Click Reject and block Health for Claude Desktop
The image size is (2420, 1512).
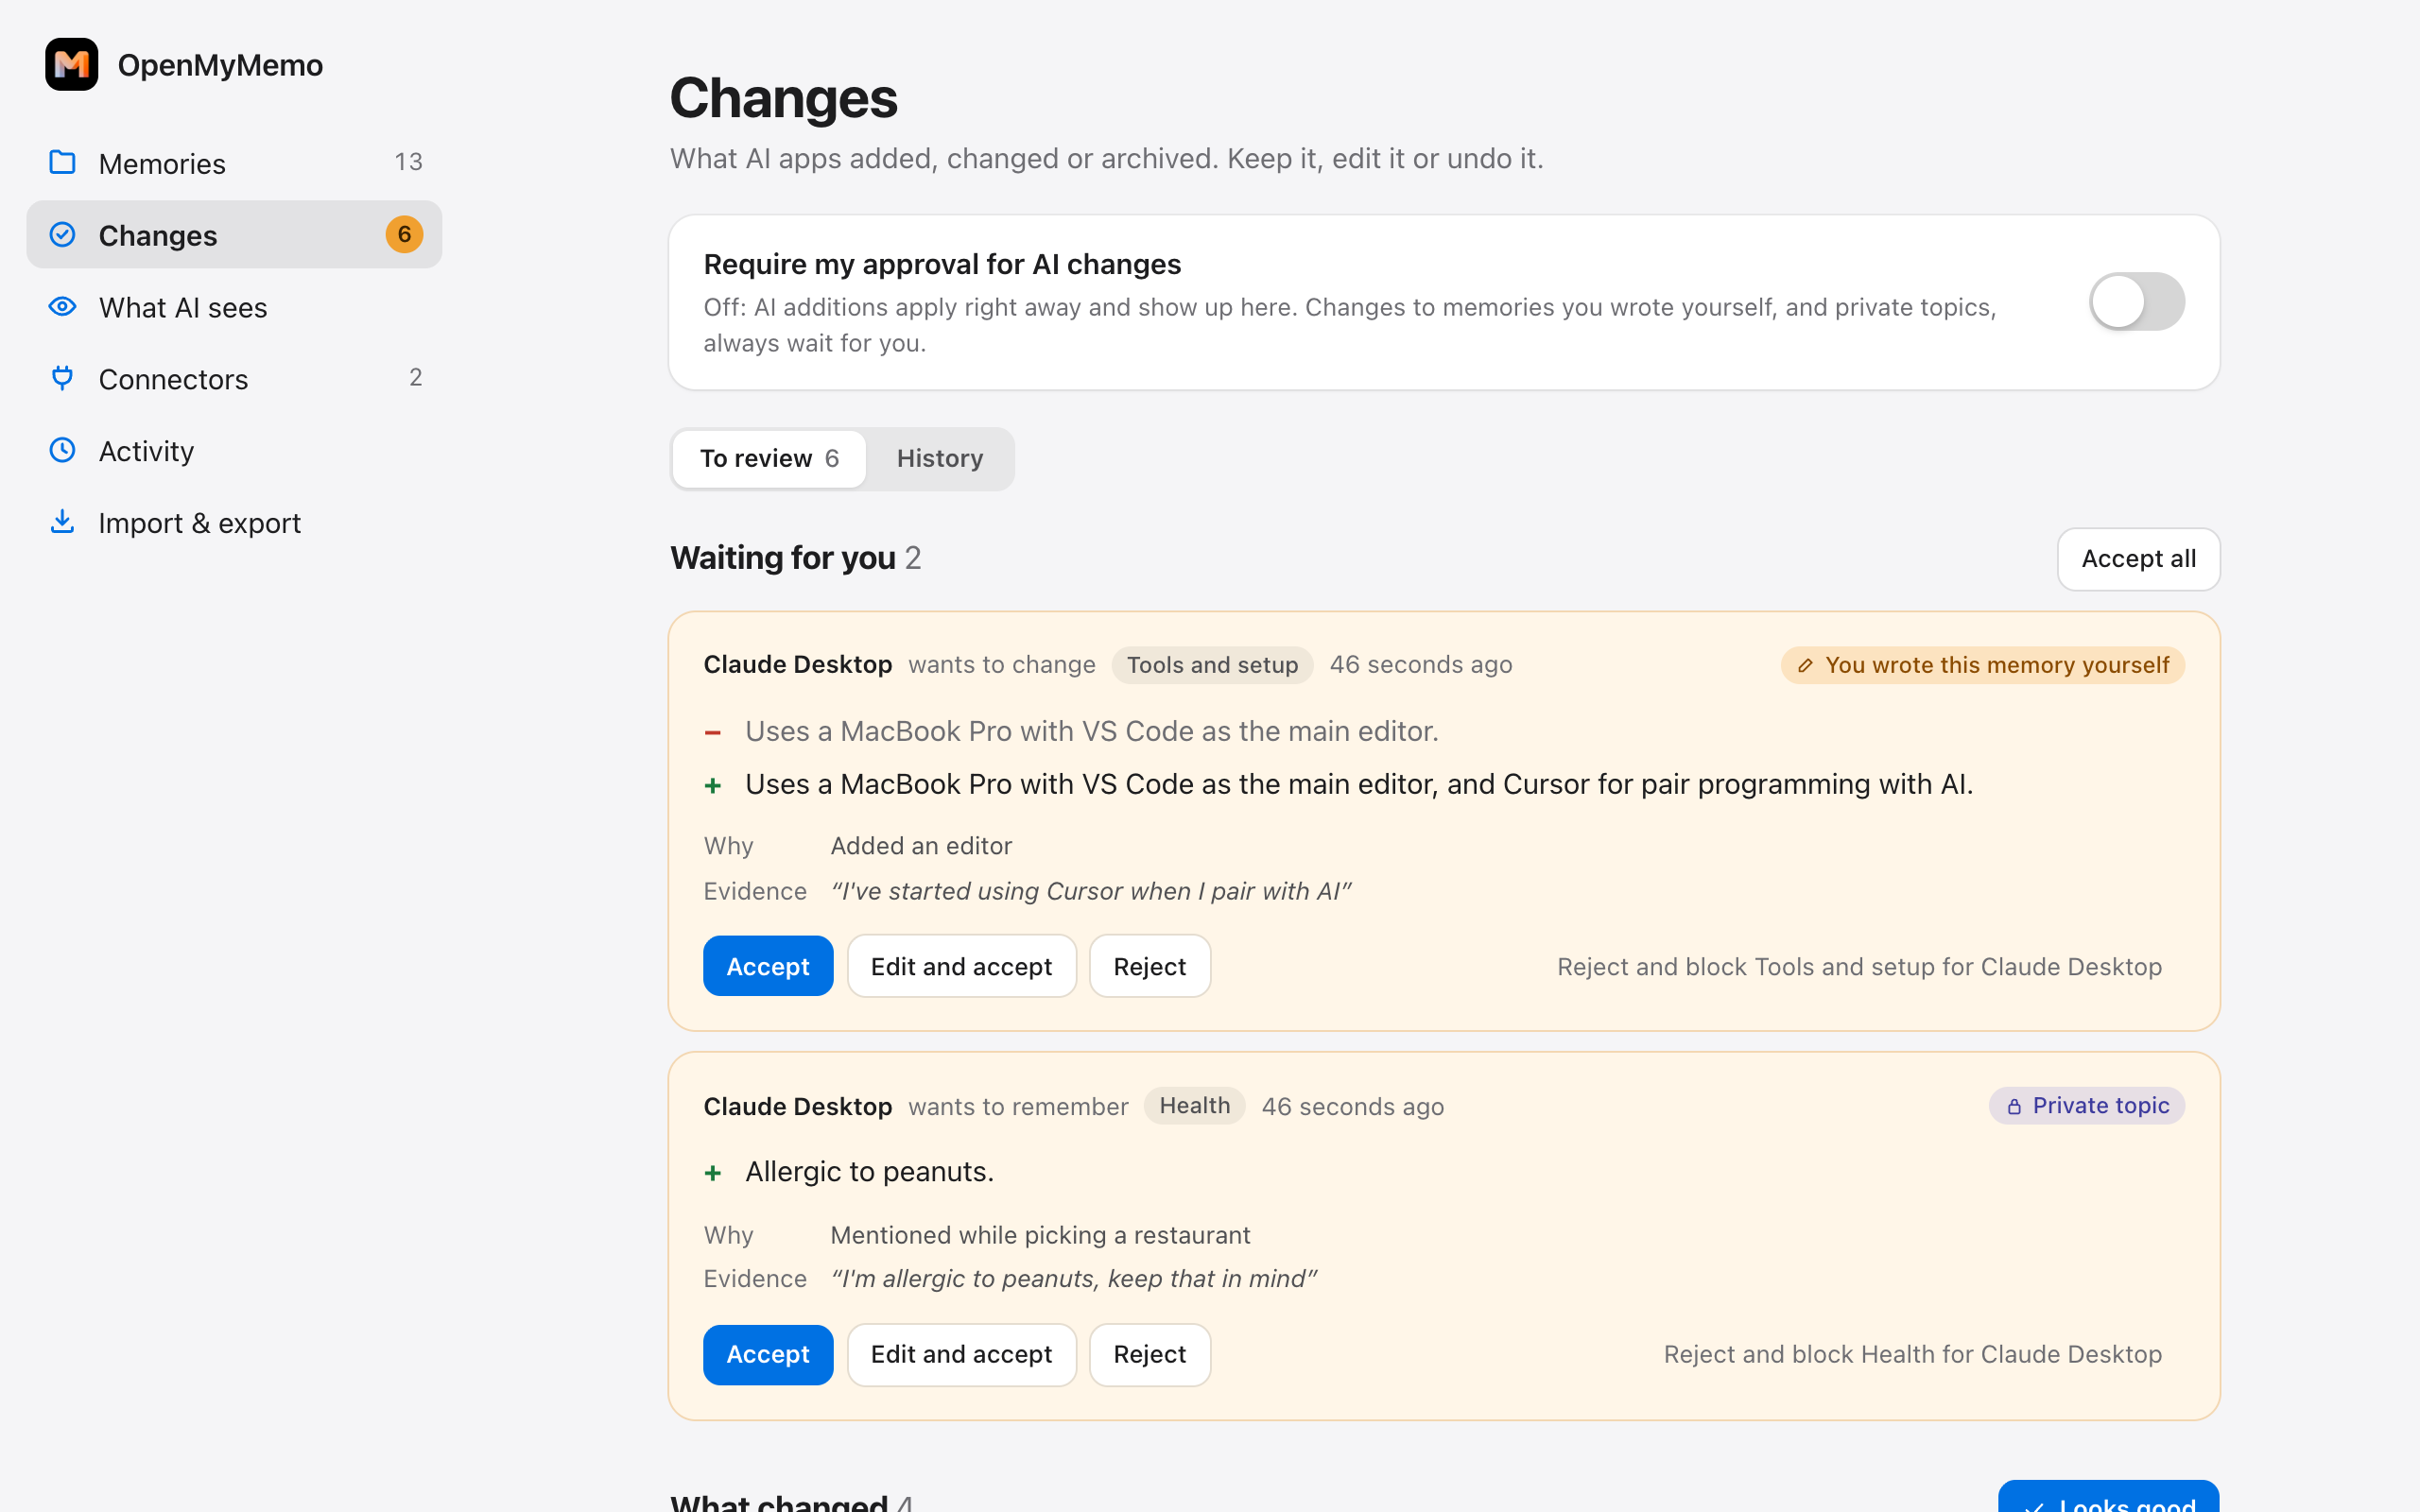(1912, 1354)
